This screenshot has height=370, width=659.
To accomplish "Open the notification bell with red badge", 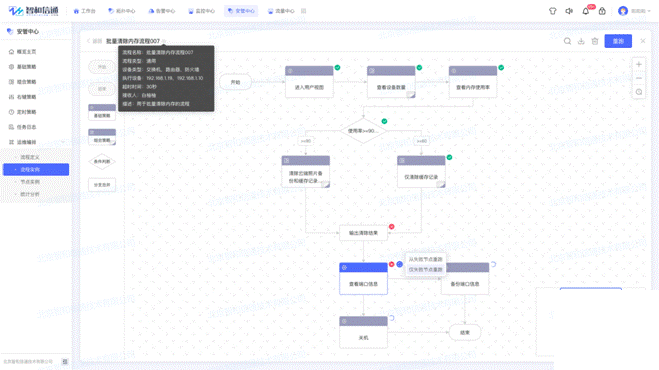I will point(585,11).
